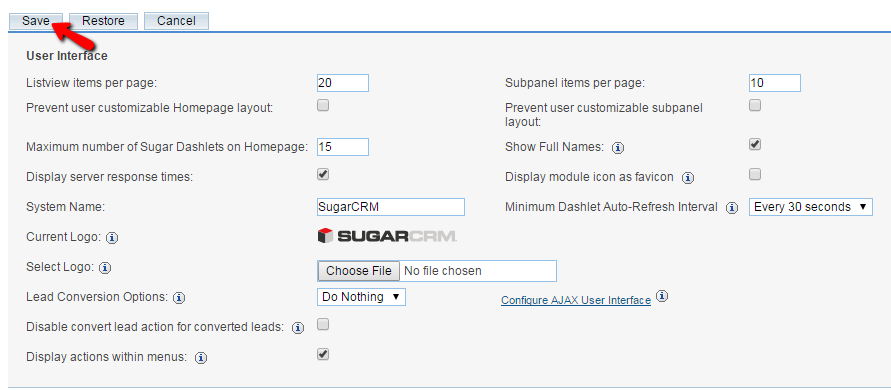Click the Listview items per page label
The height and width of the screenshot is (391, 891).
(91, 83)
